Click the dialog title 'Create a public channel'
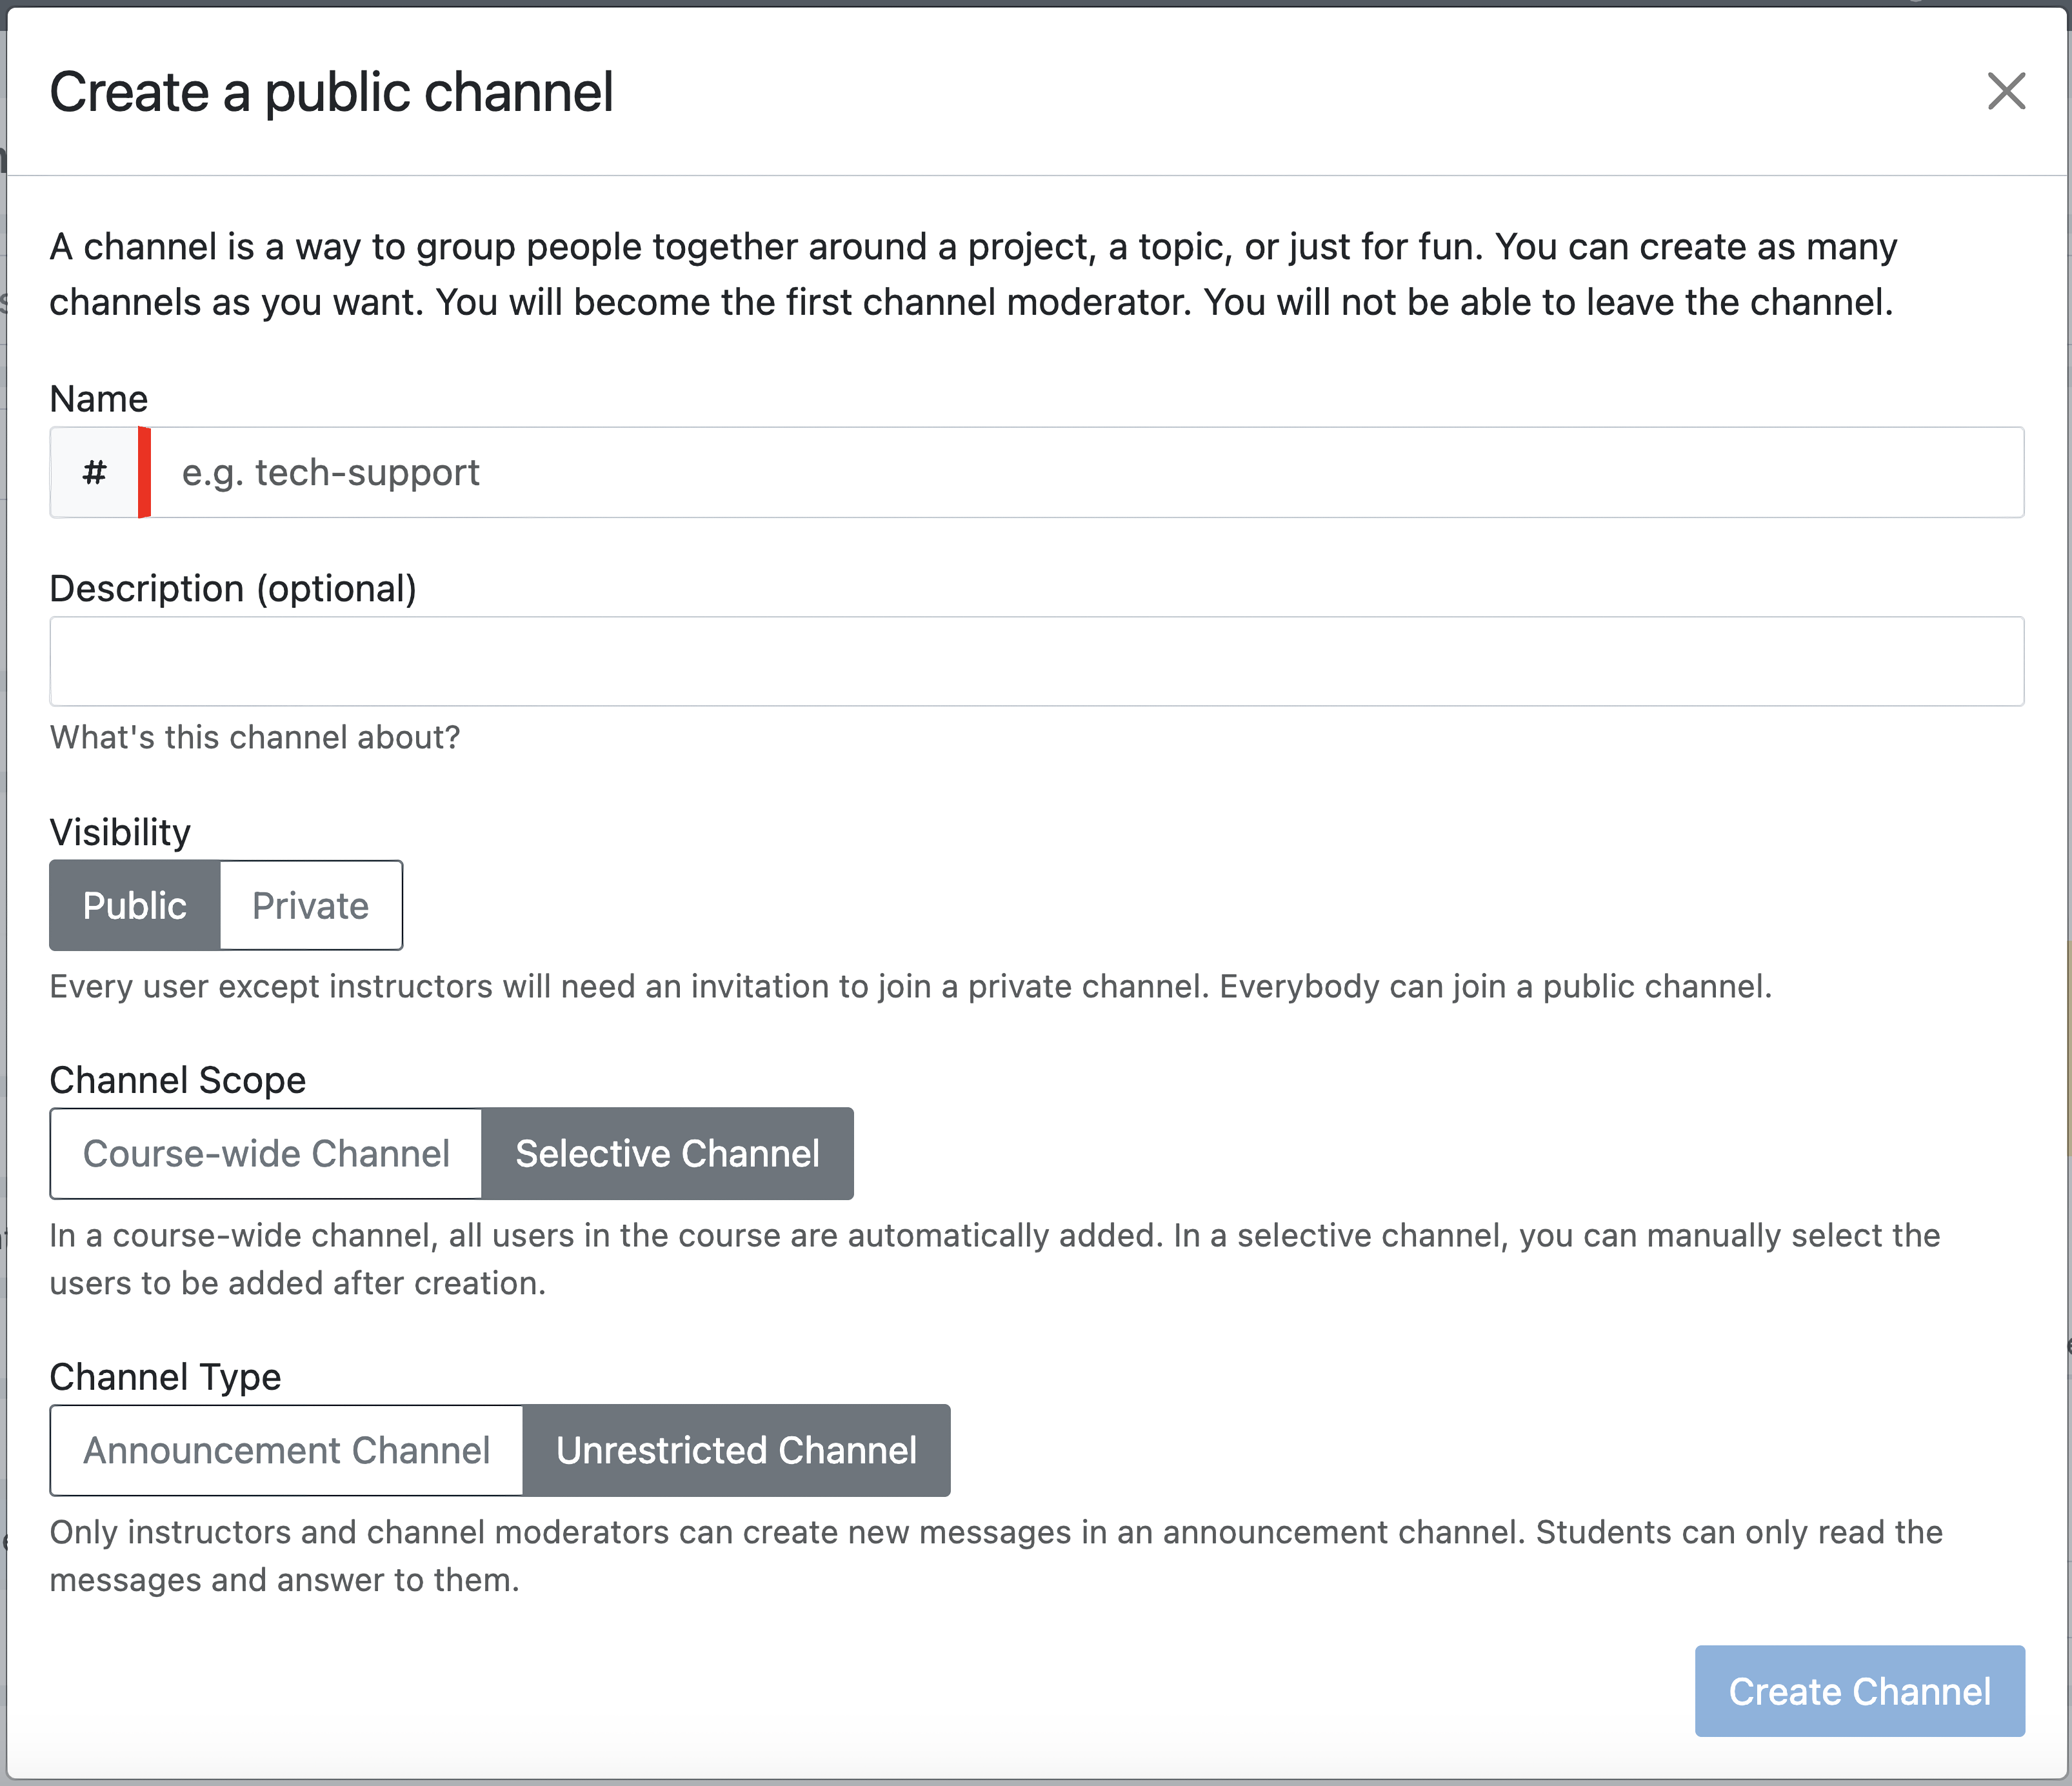This screenshot has width=2072, height=1786. pyautogui.click(x=331, y=92)
